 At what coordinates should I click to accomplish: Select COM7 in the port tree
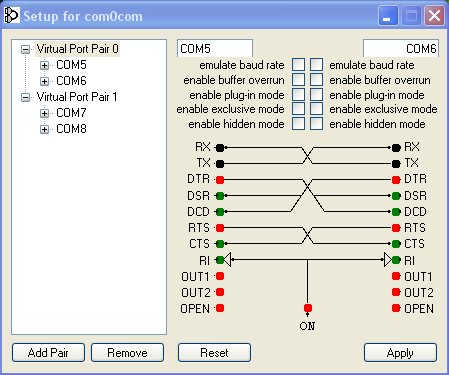click(x=71, y=113)
